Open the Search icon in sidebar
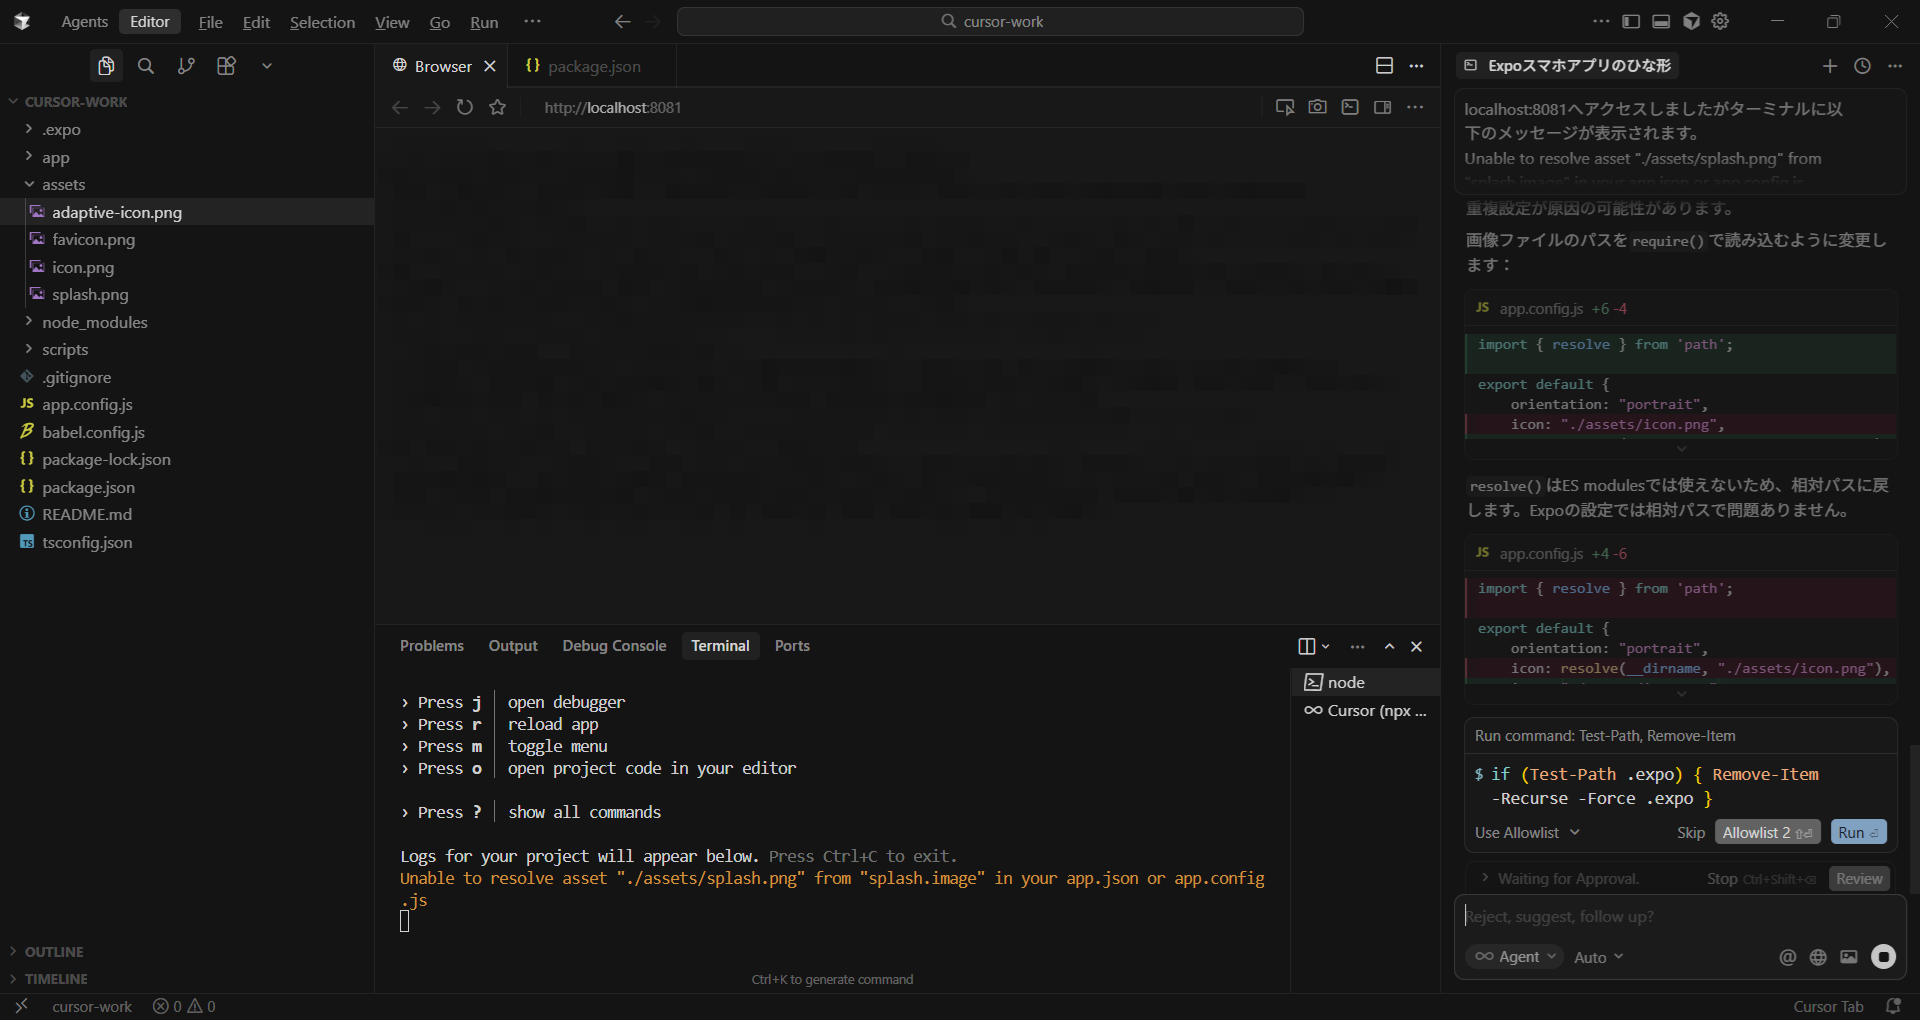This screenshot has width=1920, height=1020. pos(146,66)
